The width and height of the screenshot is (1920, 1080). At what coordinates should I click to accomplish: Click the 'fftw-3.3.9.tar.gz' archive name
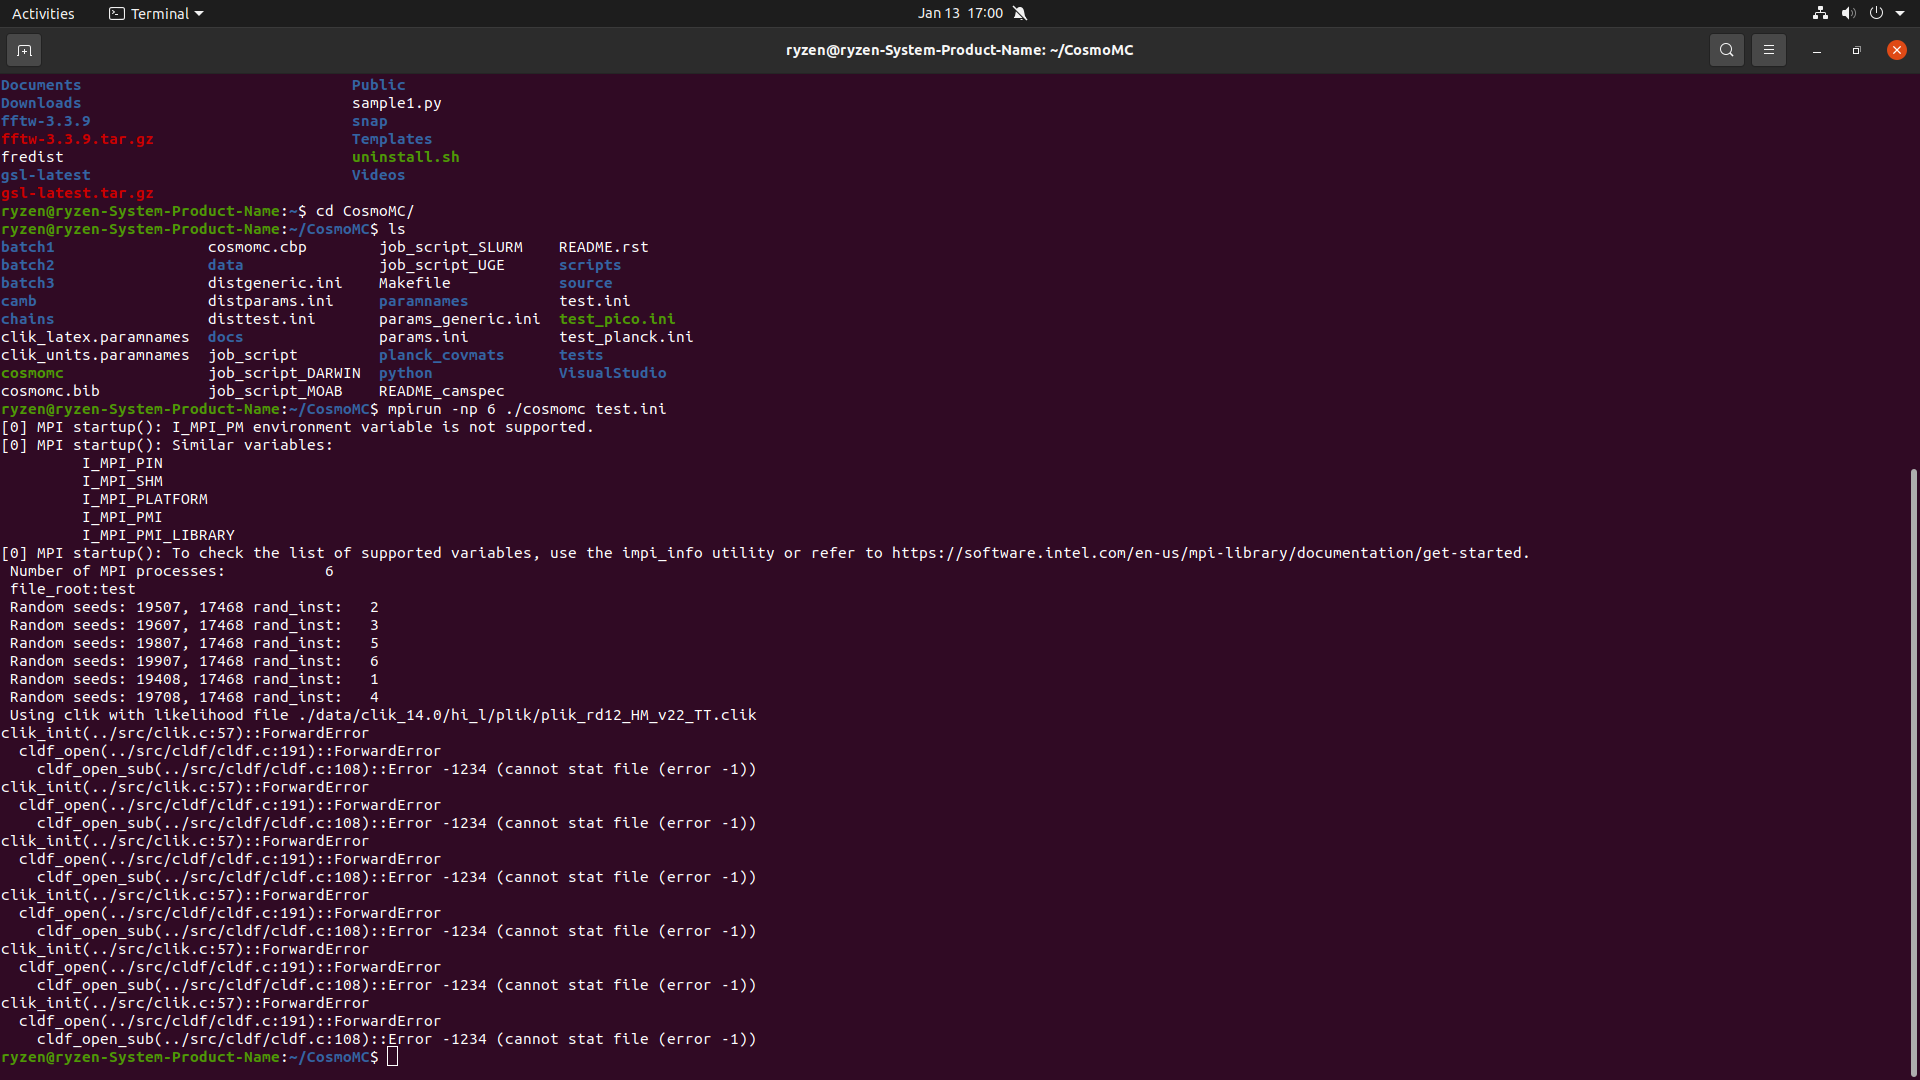coord(78,139)
